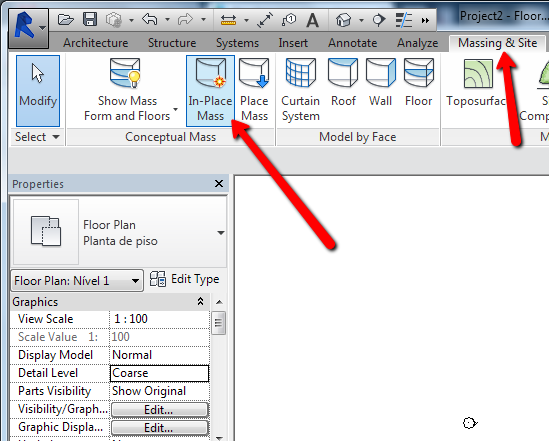Click the Properties scroll up arrow
549x441 pixels.
pos(219,302)
